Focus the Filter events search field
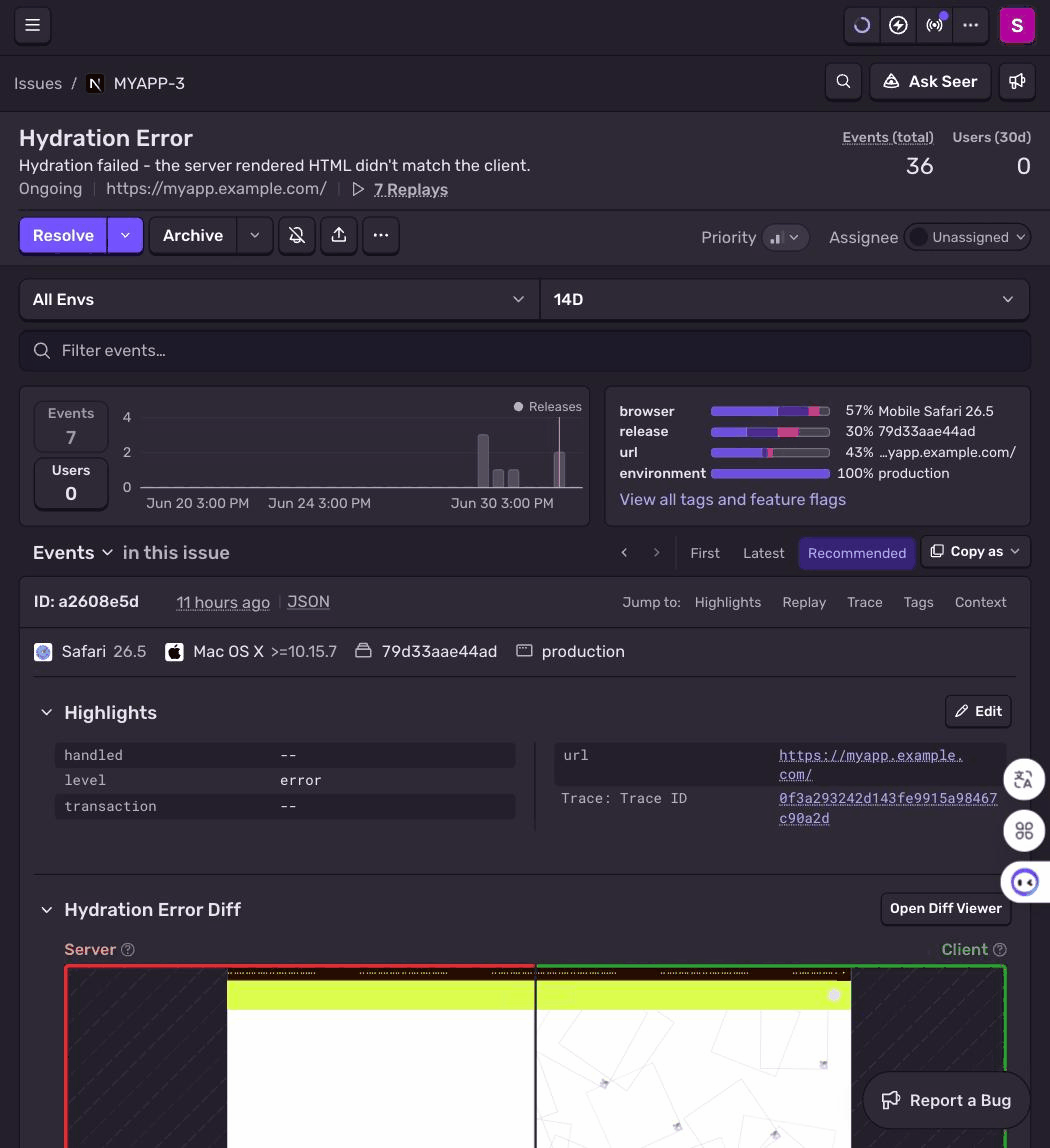 coord(525,351)
